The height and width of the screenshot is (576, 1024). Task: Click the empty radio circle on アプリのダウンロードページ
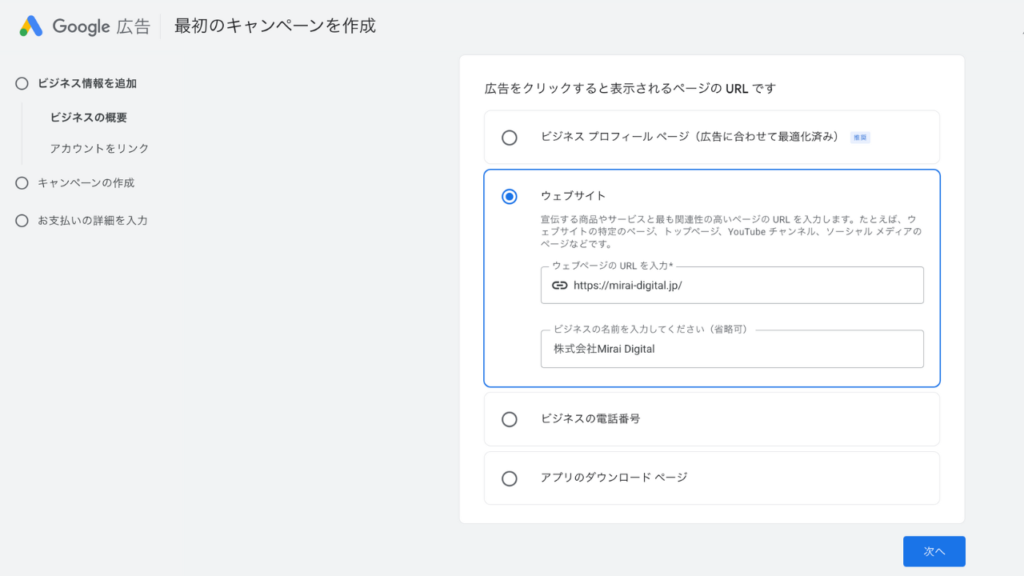(510, 478)
